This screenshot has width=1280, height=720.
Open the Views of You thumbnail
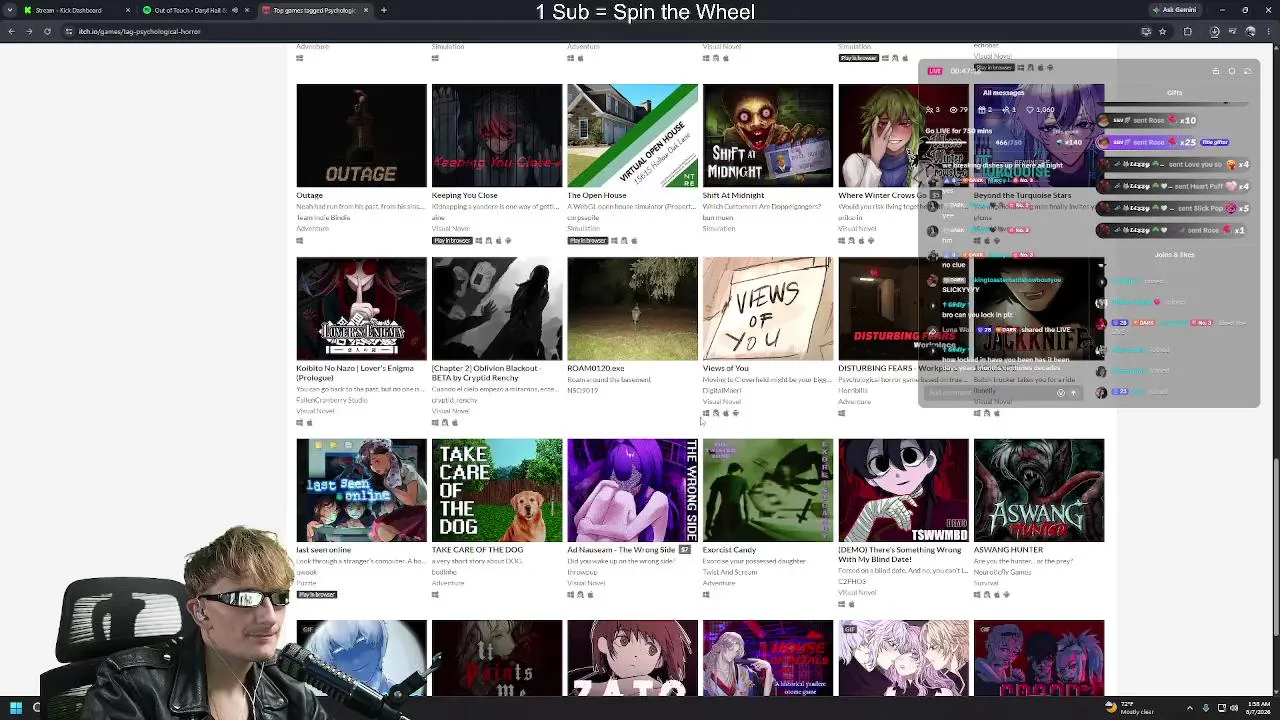point(768,308)
